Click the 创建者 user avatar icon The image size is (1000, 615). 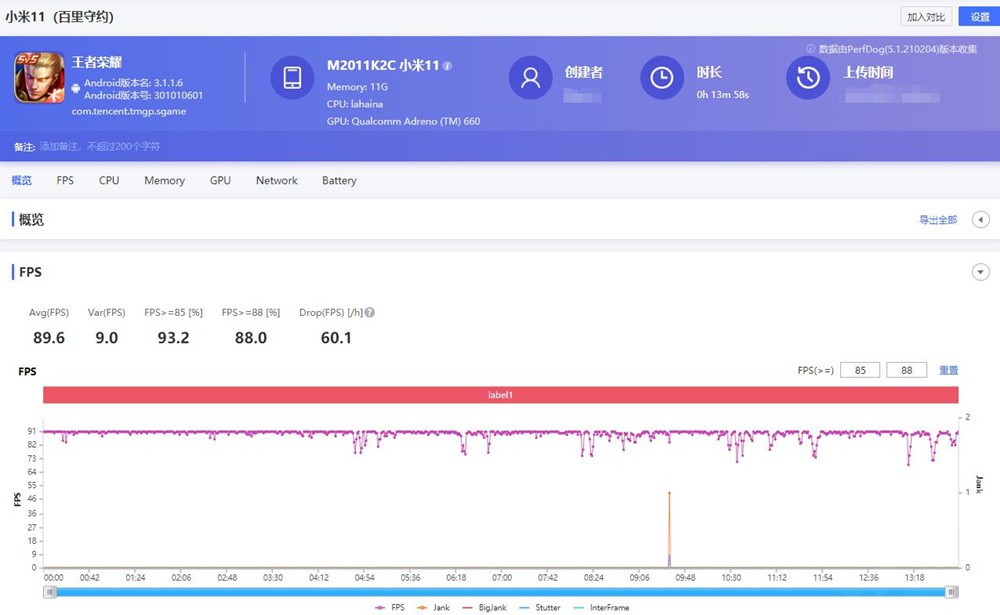tap(530, 77)
